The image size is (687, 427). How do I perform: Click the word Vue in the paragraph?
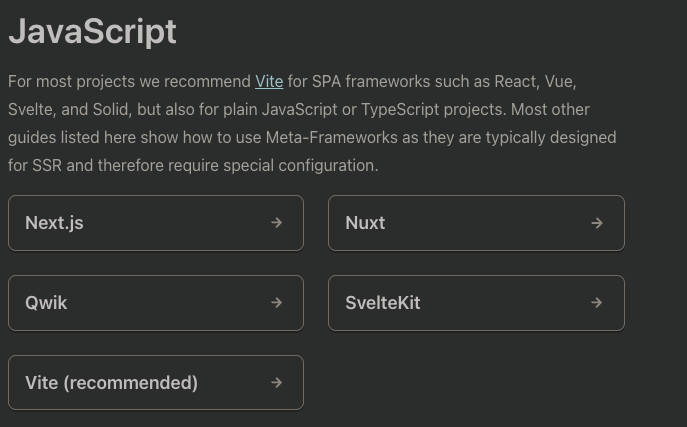pos(558,81)
